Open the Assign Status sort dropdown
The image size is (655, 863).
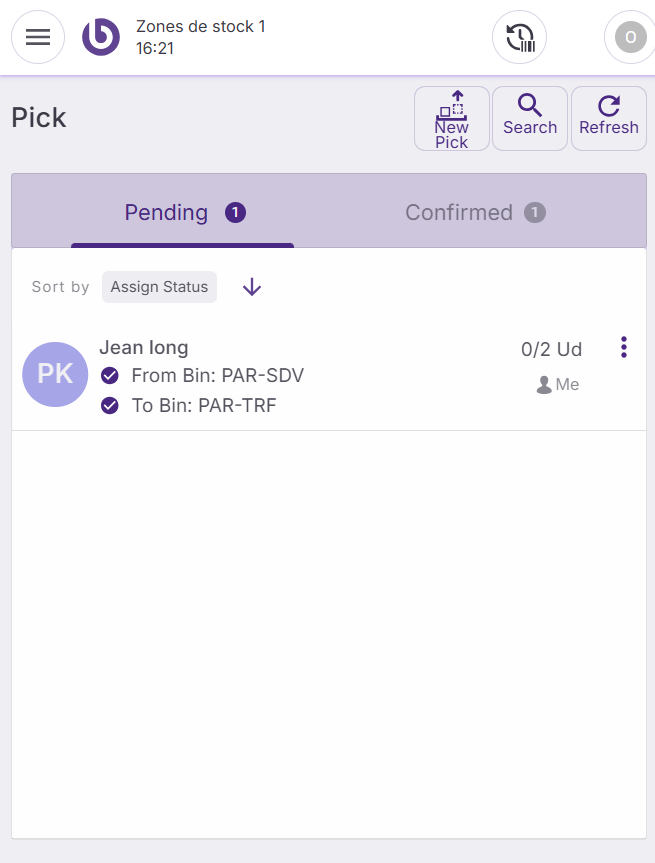coord(159,287)
